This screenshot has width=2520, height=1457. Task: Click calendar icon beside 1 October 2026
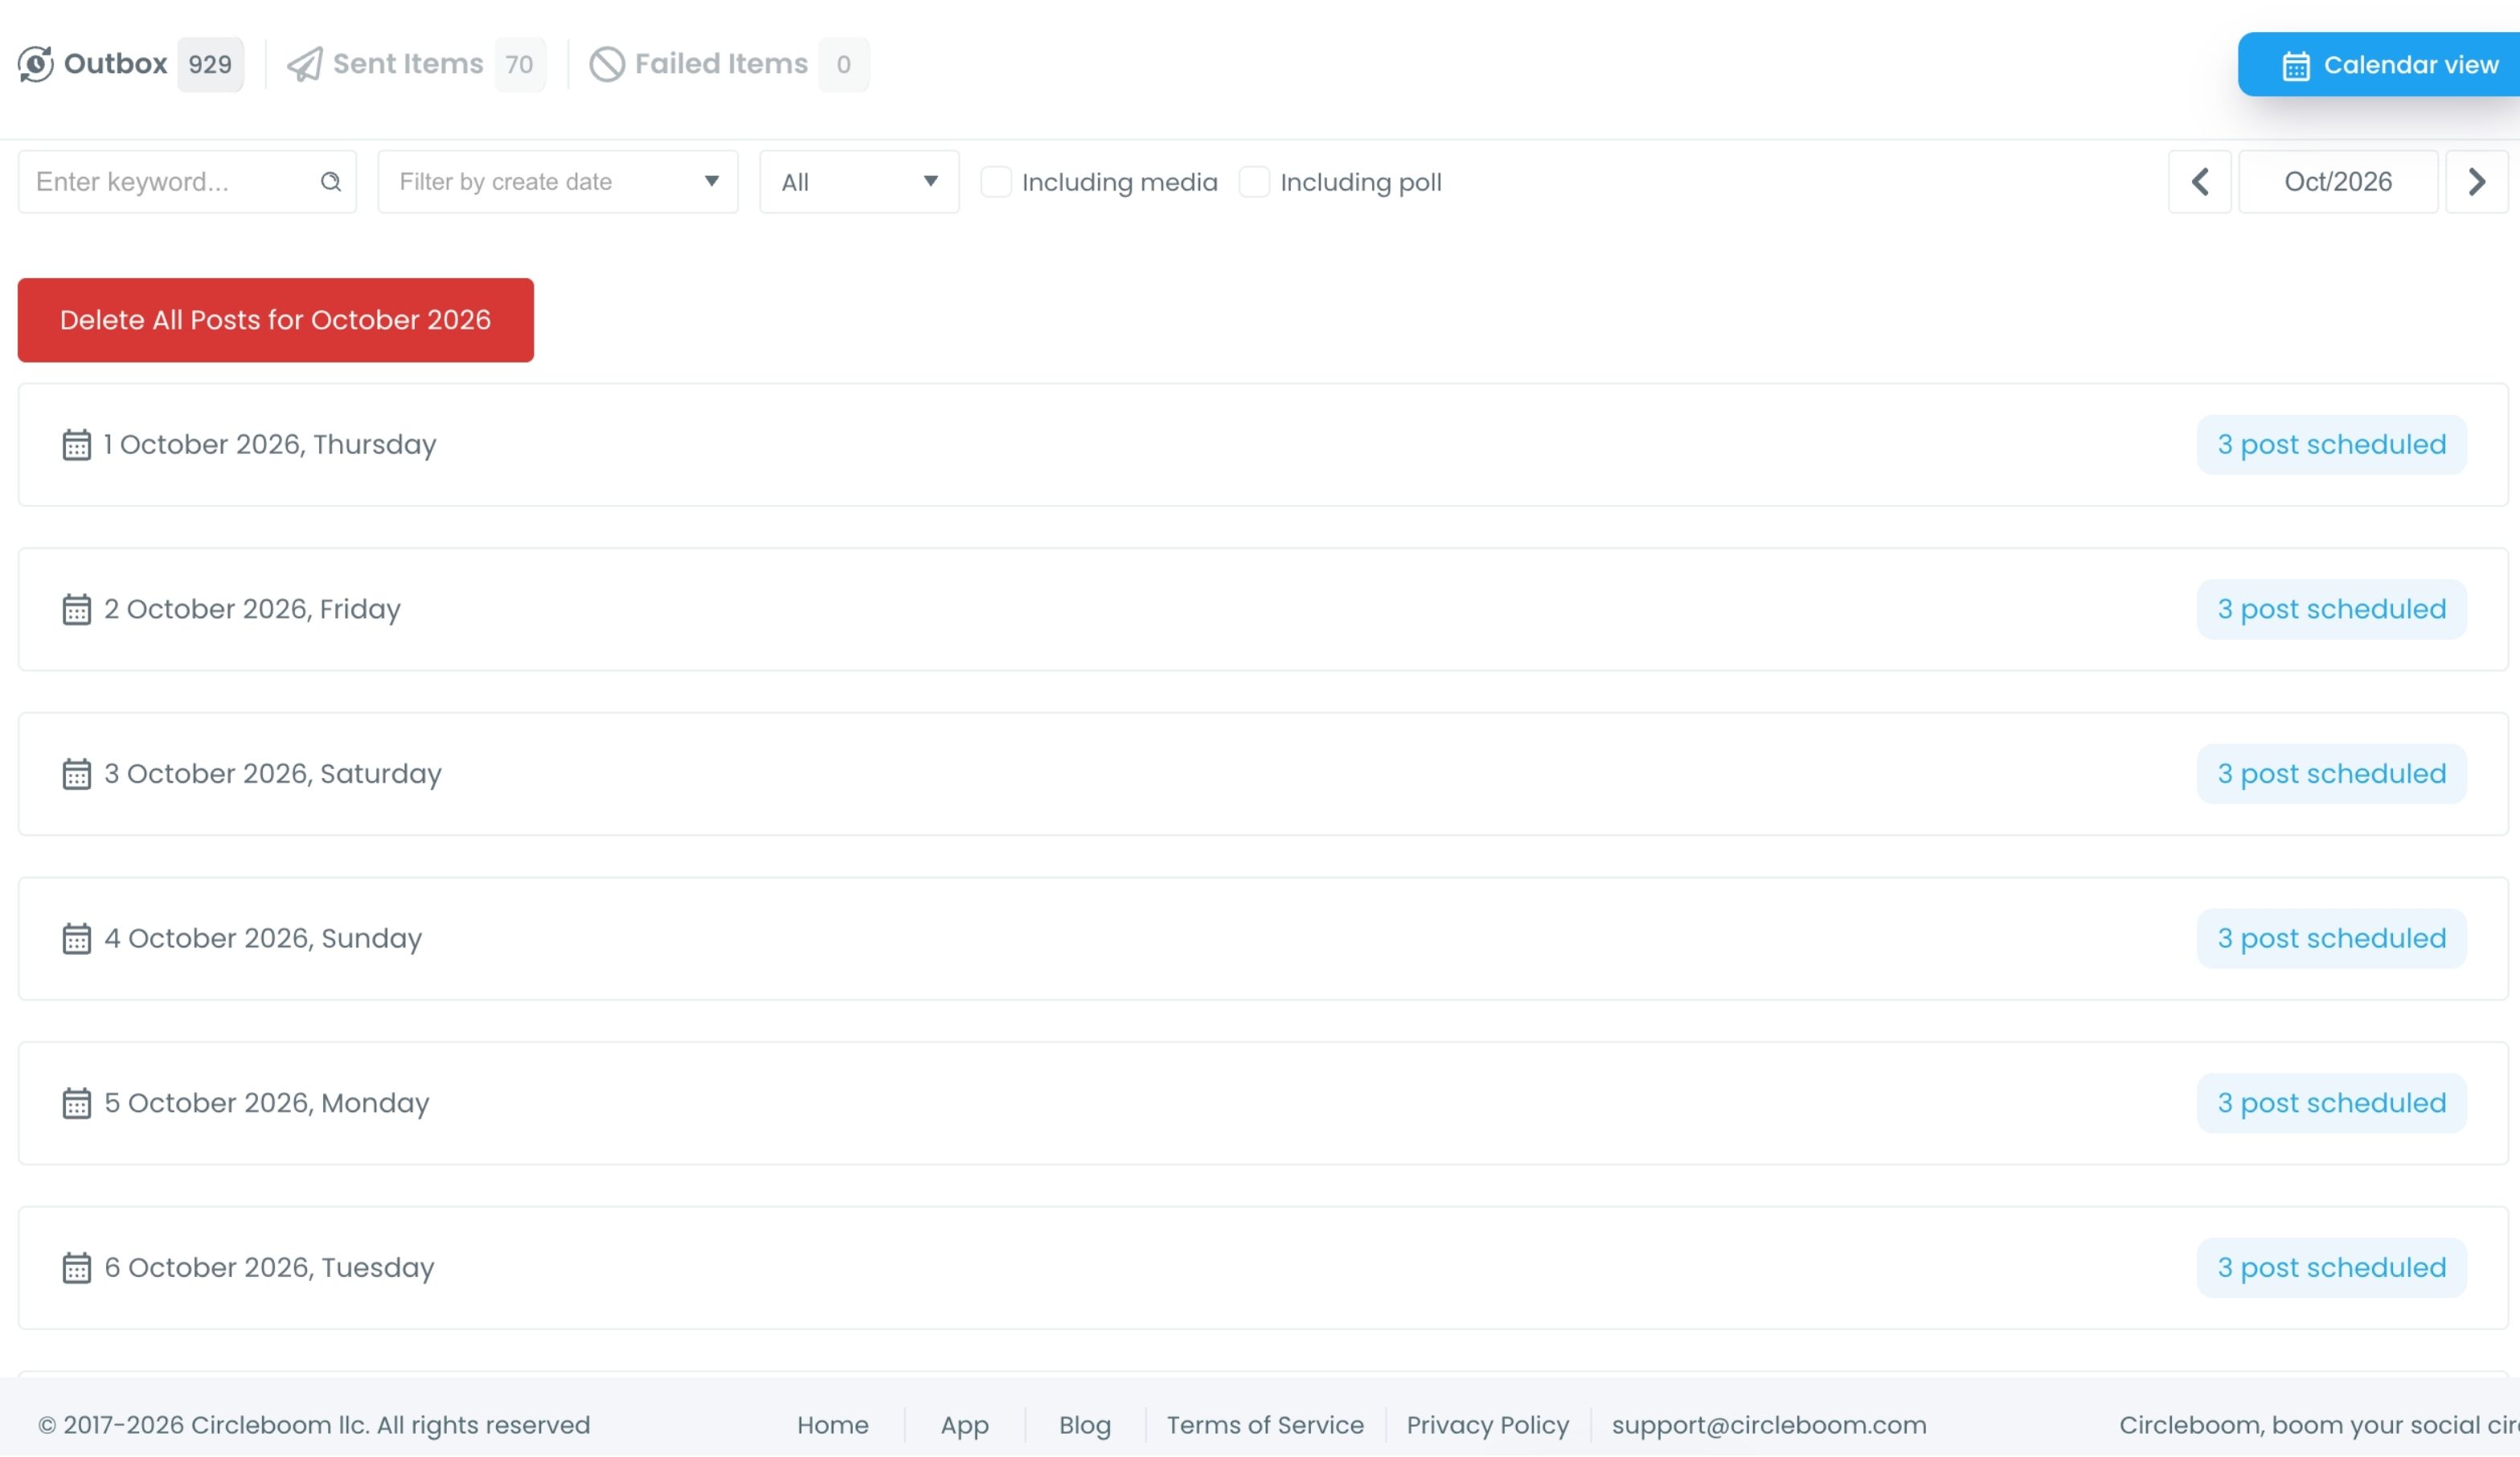(x=77, y=445)
